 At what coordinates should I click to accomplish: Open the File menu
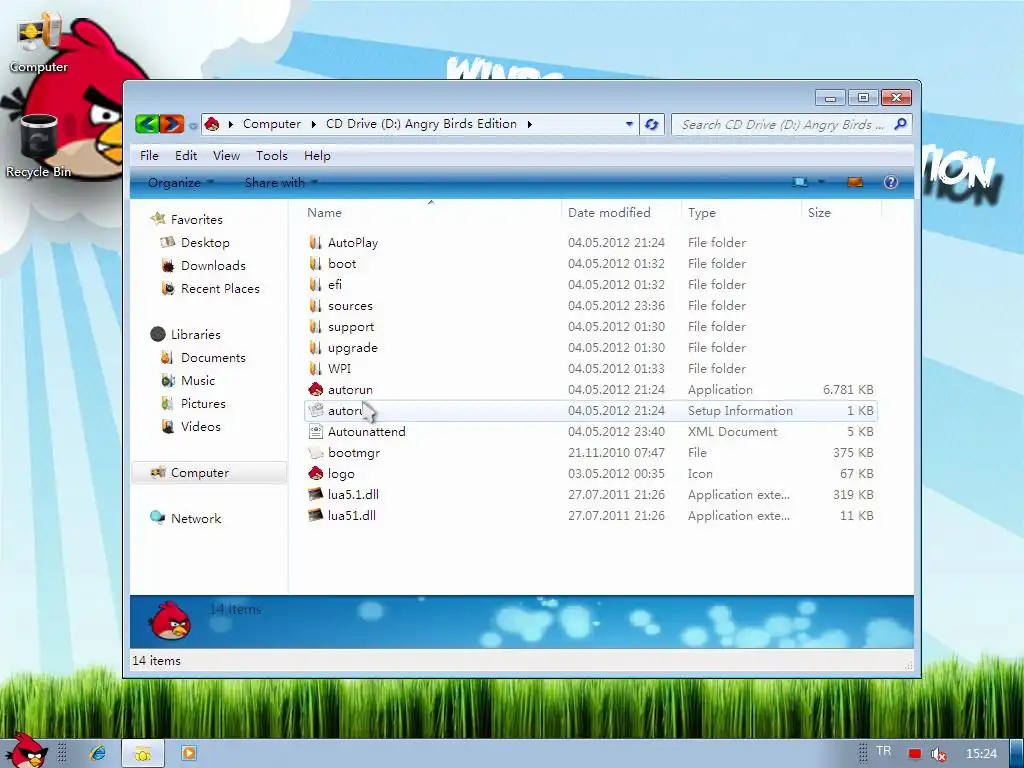click(149, 155)
